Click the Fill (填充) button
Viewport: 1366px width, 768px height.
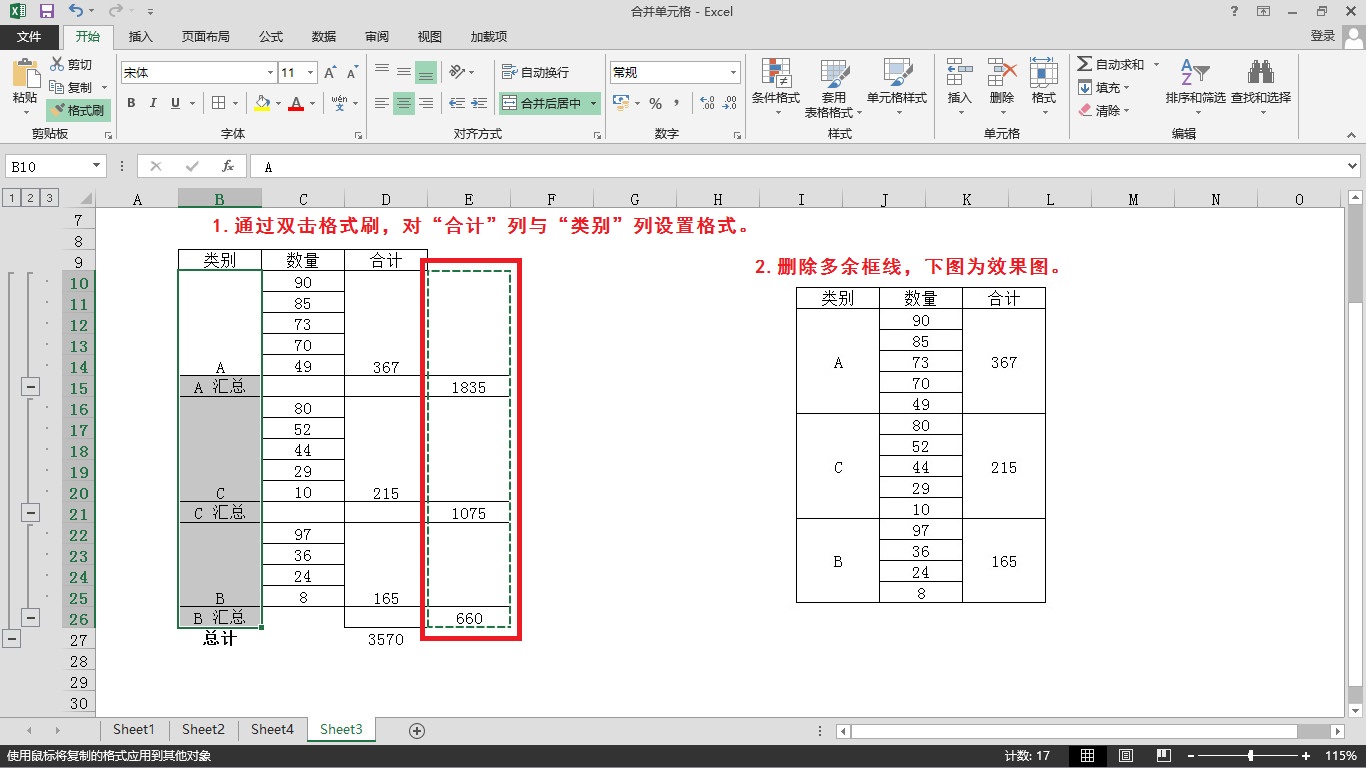click(1106, 88)
